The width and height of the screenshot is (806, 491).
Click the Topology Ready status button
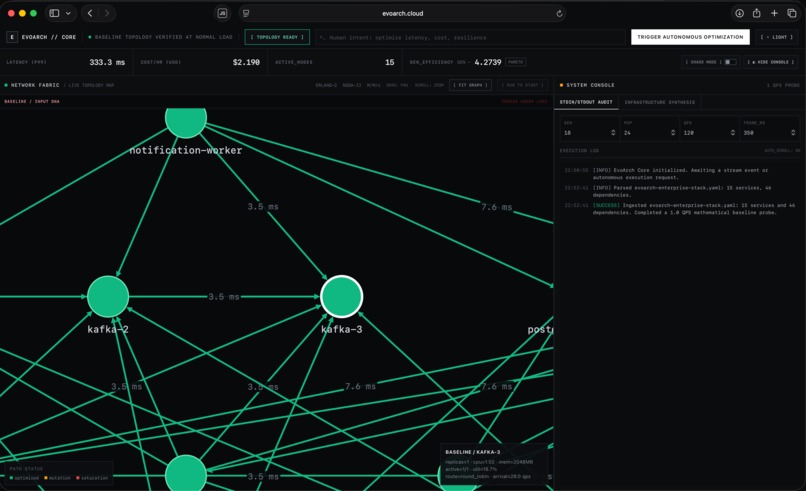(277, 37)
